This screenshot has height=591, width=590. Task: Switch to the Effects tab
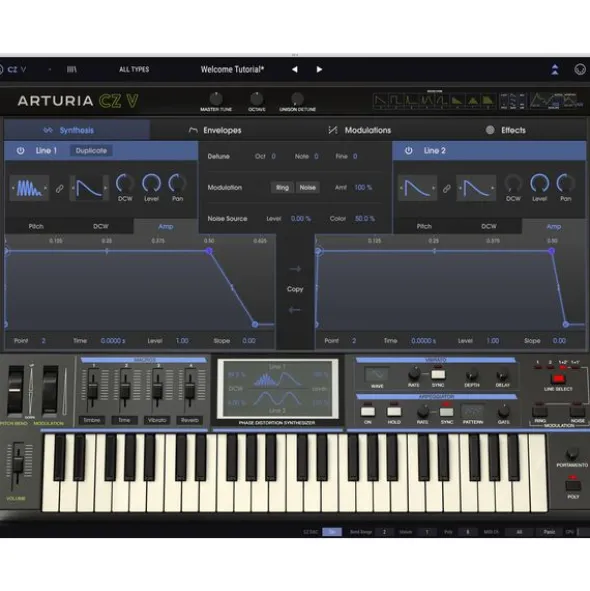tap(506, 130)
